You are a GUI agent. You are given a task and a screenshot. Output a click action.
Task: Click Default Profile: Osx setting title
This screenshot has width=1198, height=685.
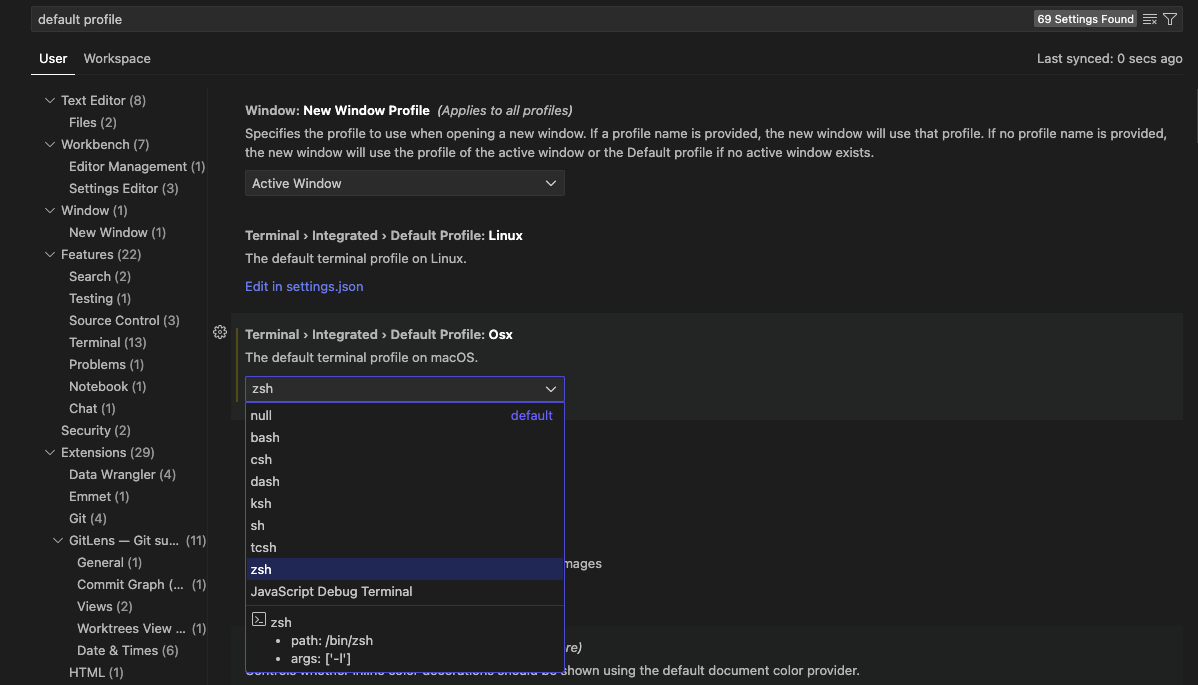pyautogui.click(x=378, y=334)
